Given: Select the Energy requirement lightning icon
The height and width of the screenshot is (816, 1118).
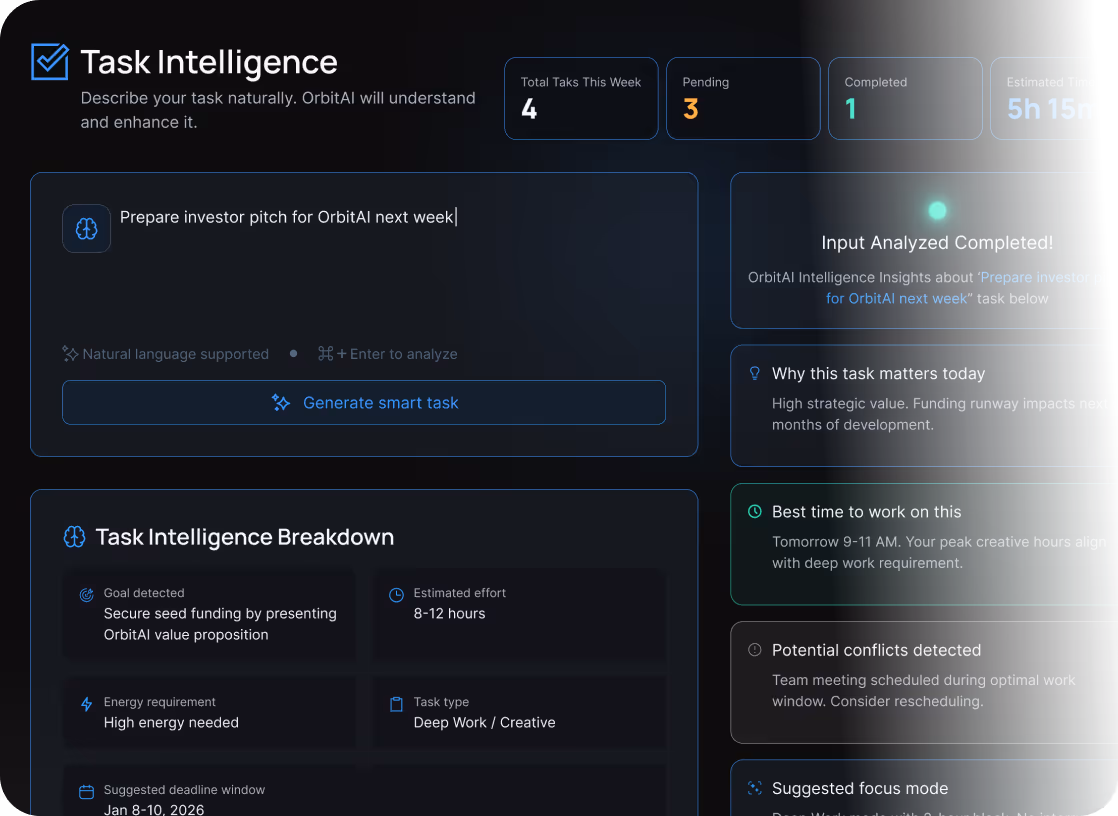Looking at the screenshot, I should point(86,702).
